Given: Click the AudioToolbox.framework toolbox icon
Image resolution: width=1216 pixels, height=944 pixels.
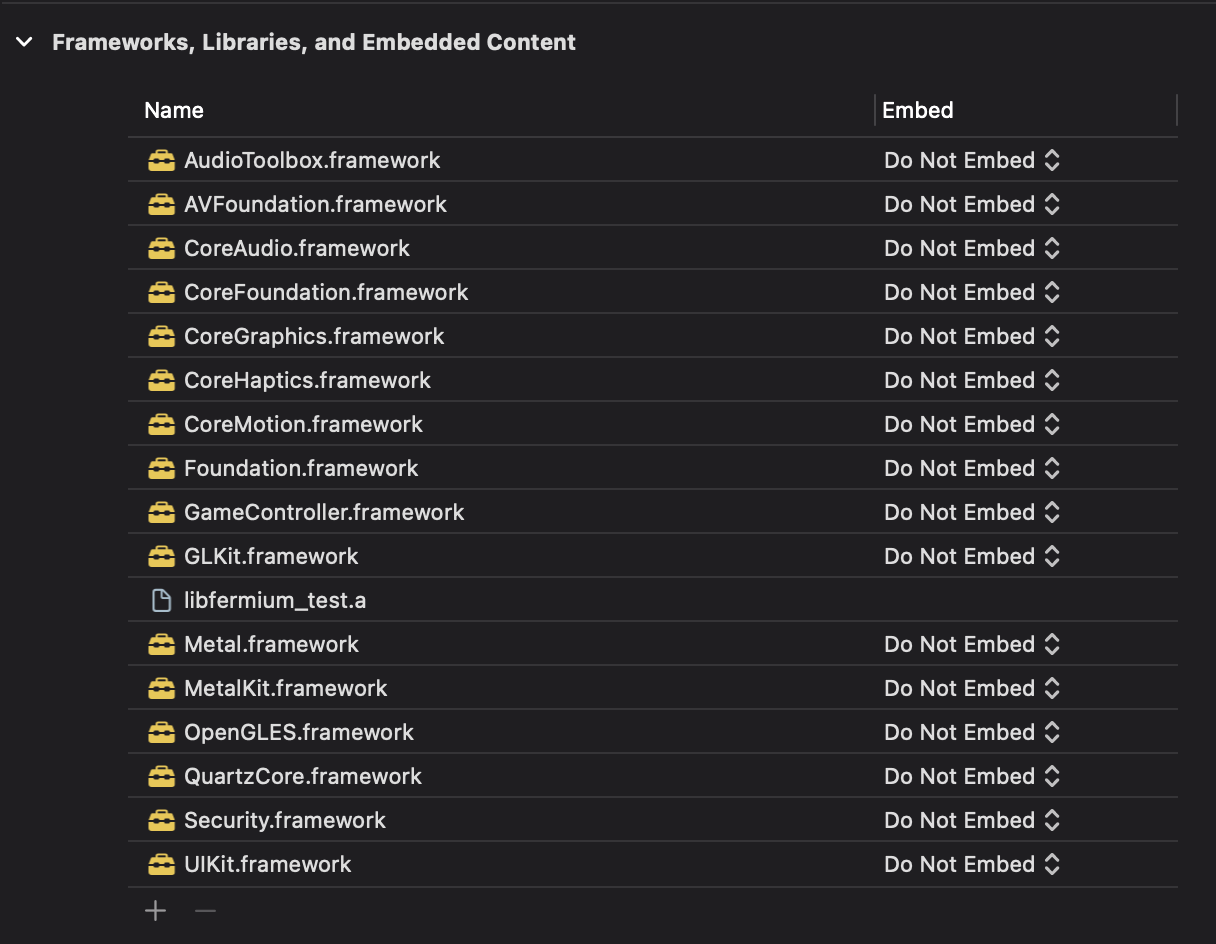Looking at the screenshot, I should 161,160.
